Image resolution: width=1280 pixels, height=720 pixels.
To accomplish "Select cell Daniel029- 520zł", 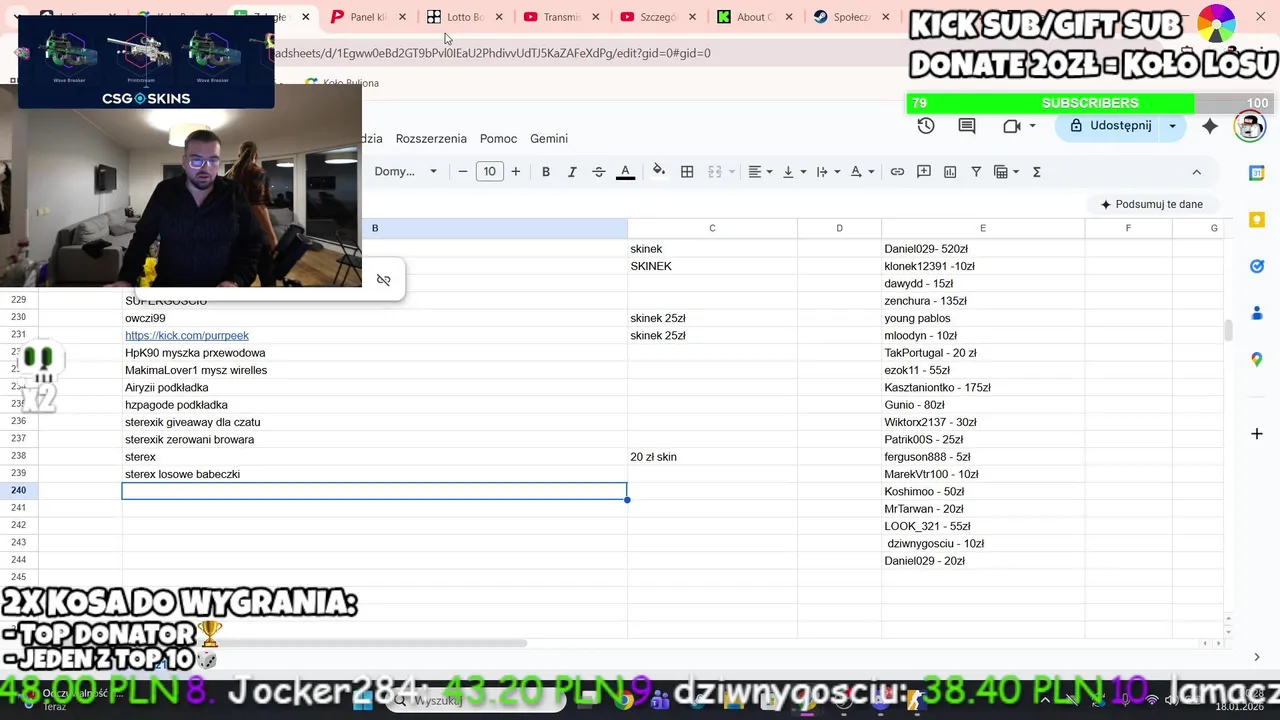I will 983,249.
